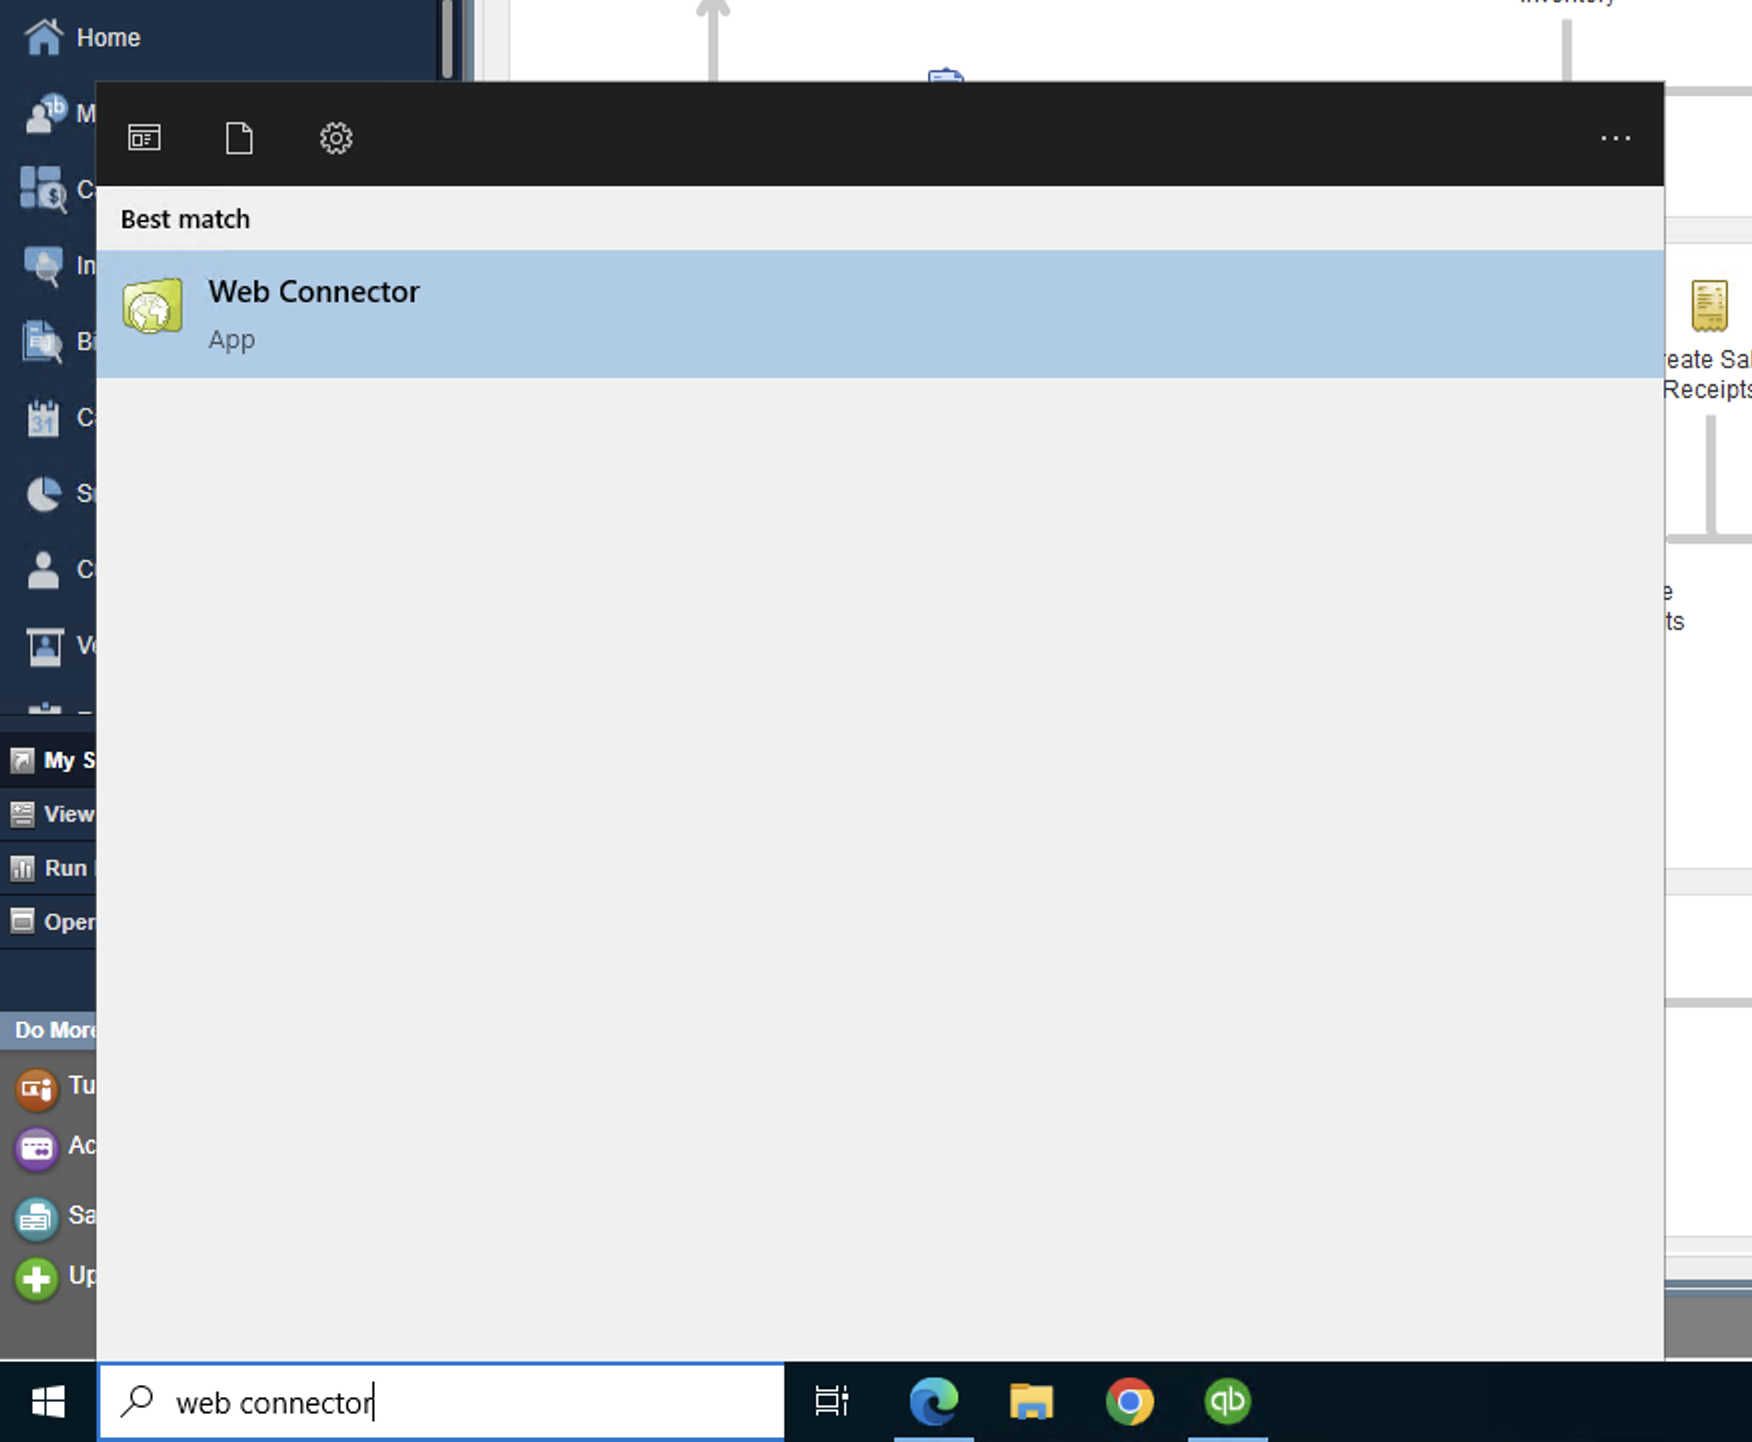1752x1442 pixels.
Task: Open the Customers person icon in sidebar
Action: pos(43,569)
